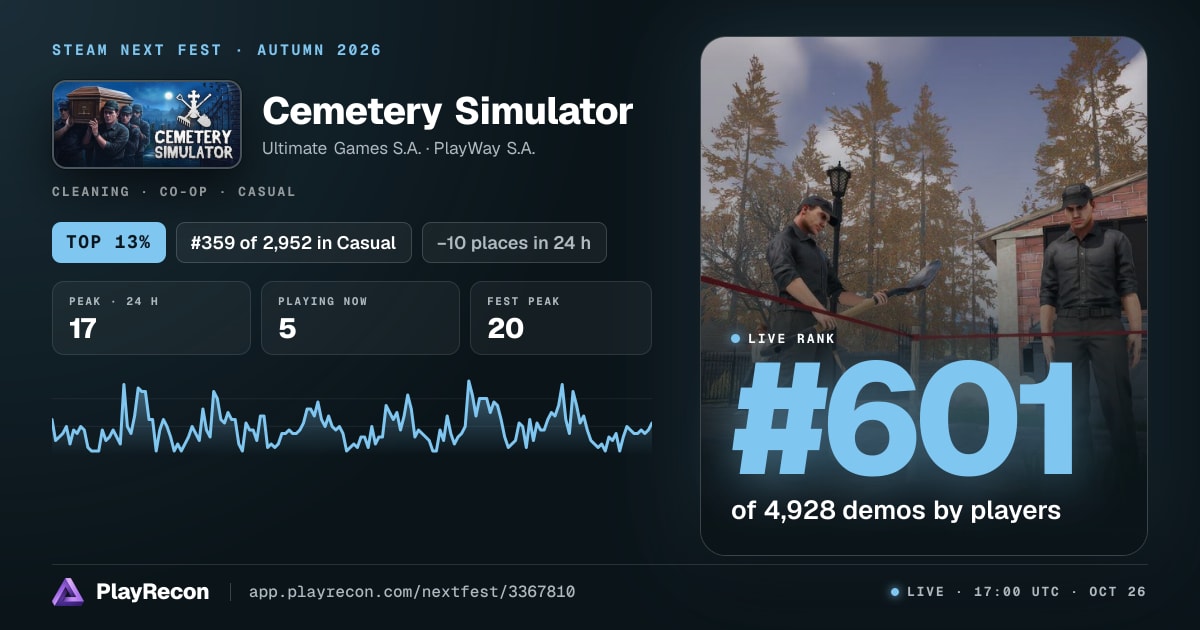The width and height of the screenshot is (1200, 630).
Task: Click the large #601 rank number
Action: (x=903, y=420)
